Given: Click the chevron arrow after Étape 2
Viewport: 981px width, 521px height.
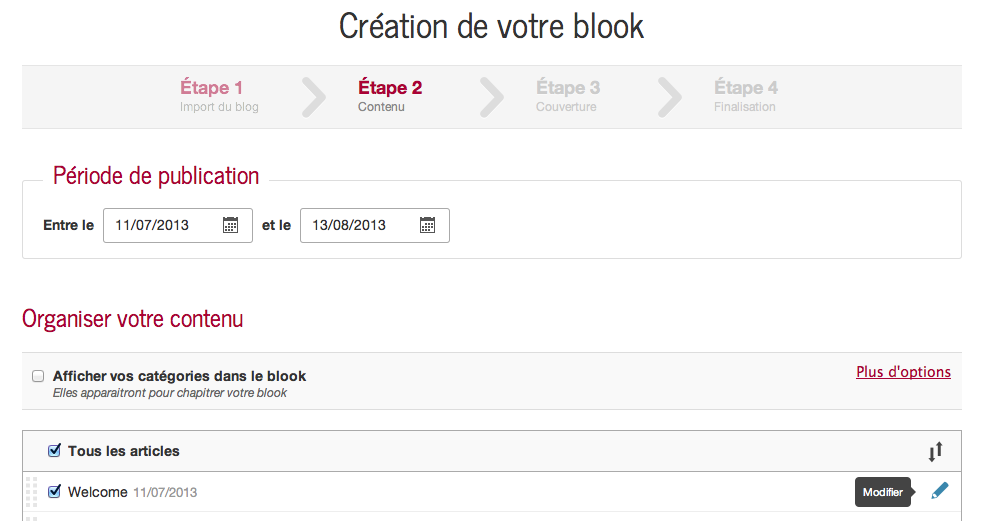Looking at the screenshot, I should pyautogui.click(x=492, y=96).
